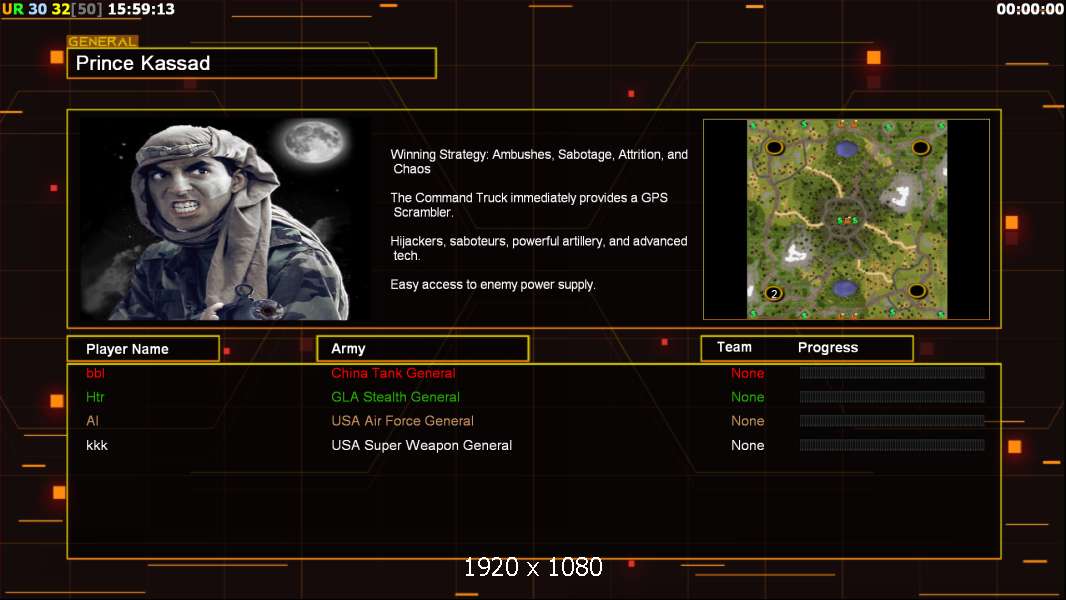The height and width of the screenshot is (600, 1066).
Task: Click the loading progress bar for AI
Action: coord(892,421)
